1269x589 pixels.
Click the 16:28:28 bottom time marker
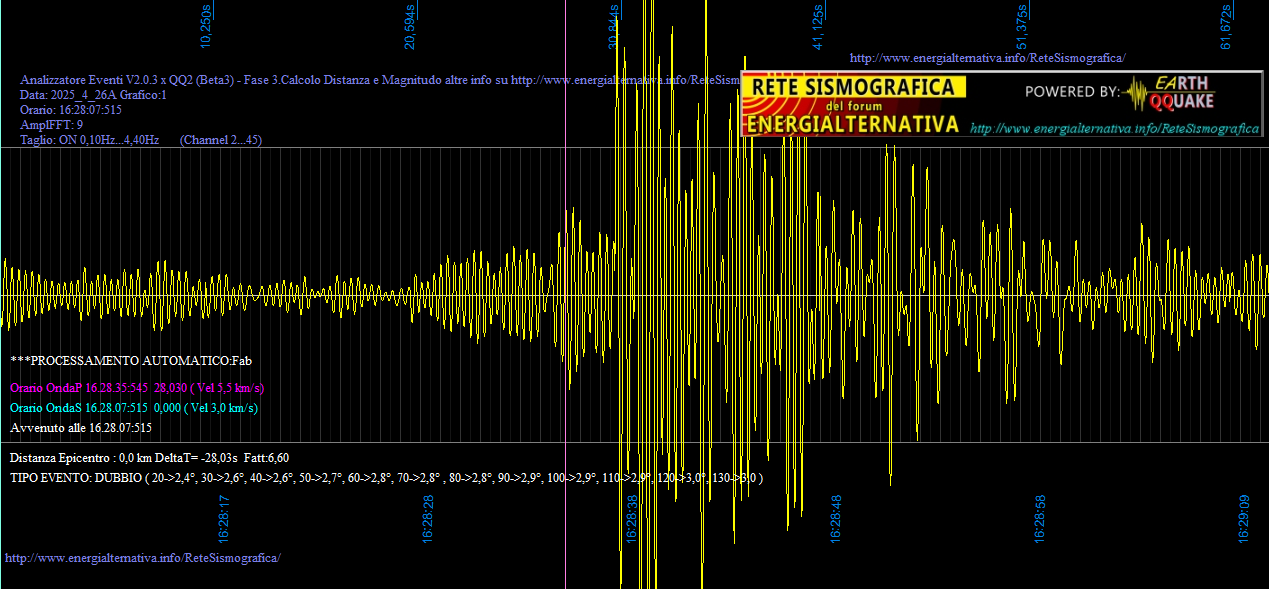[x=428, y=519]
